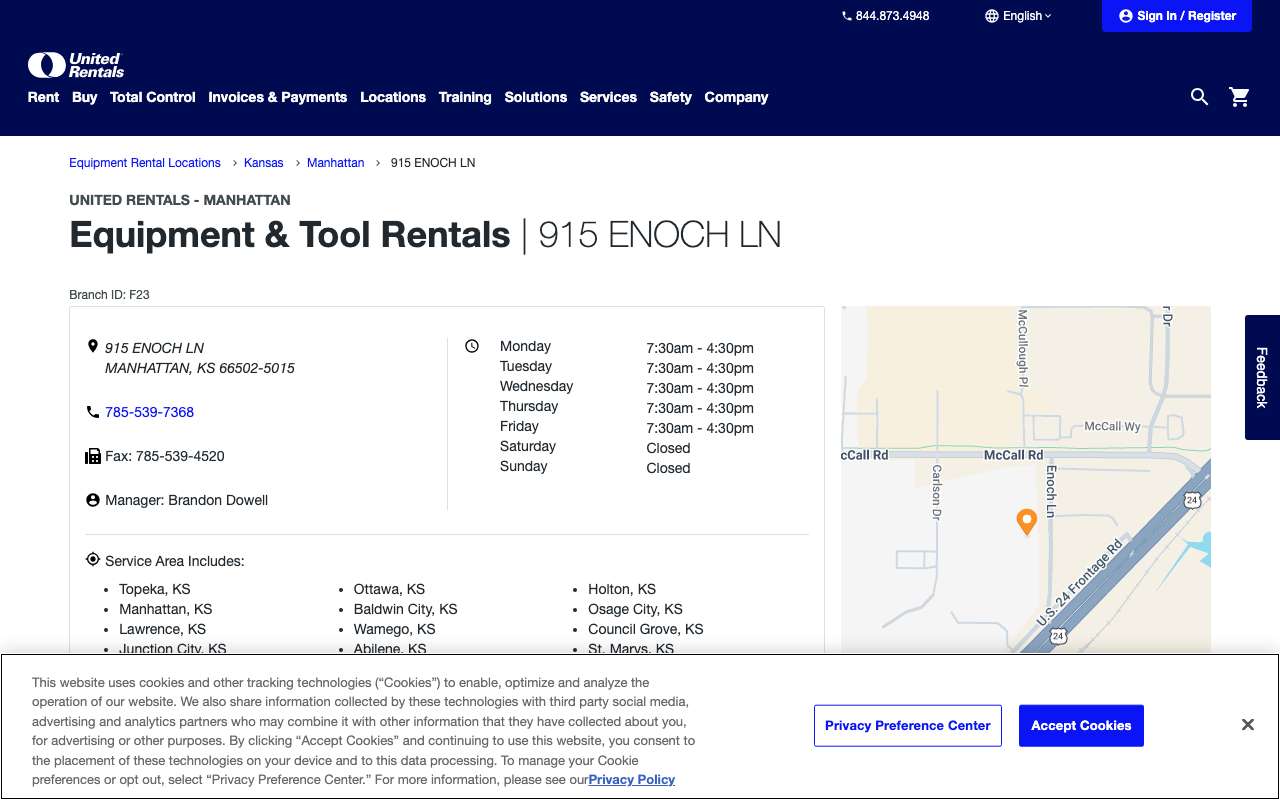
Task: Click the fax machine icon
Action: 93,456
